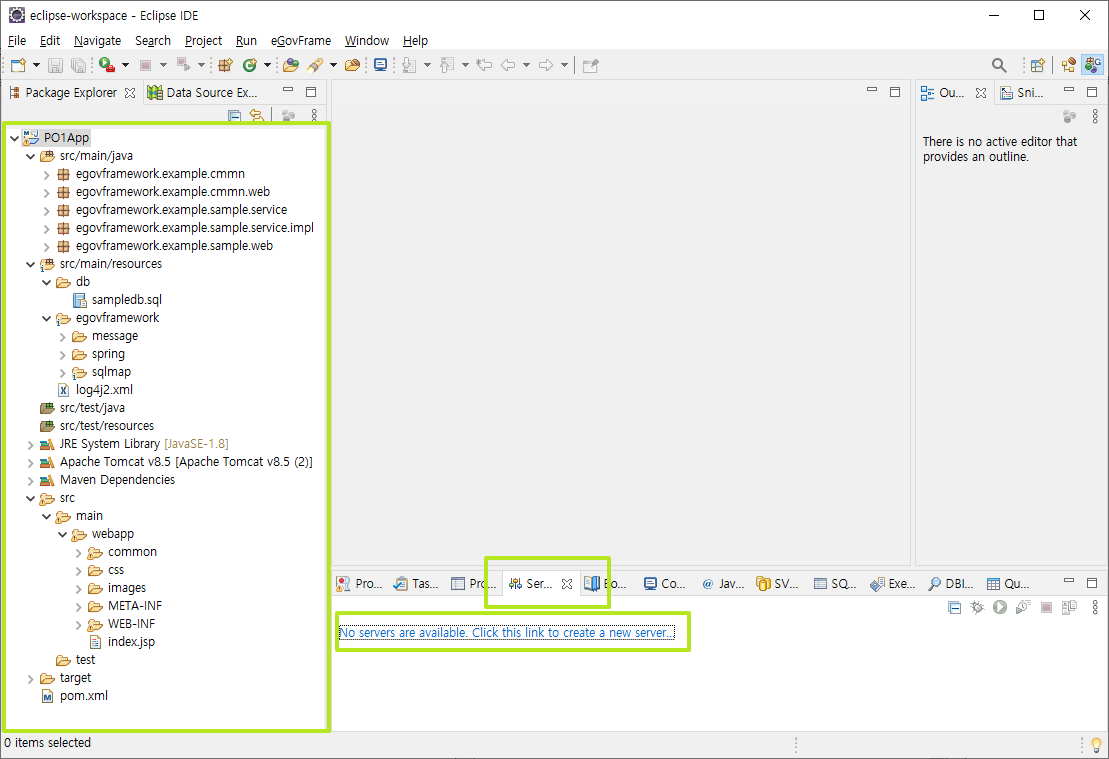Image resolution: width=1109 pixels, height=759 pixels.
Task: Switch to the Javadoc tab
Action: click(723, 584)
